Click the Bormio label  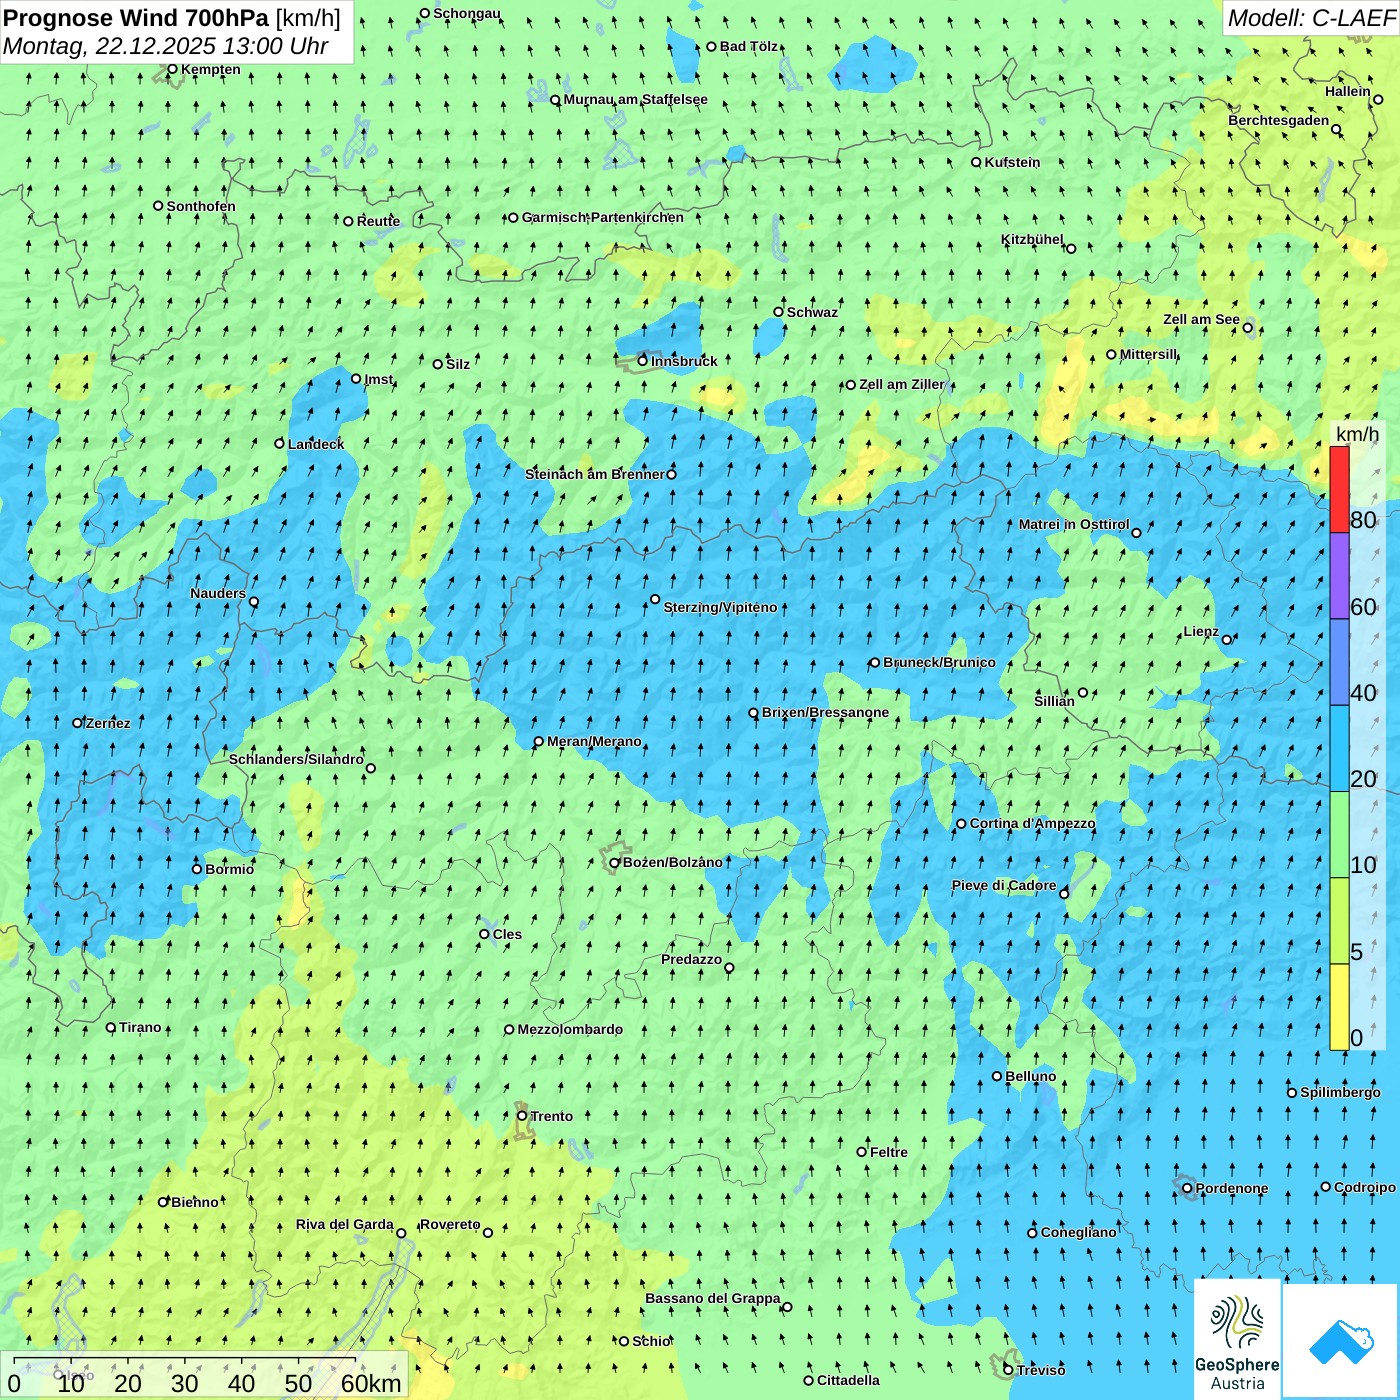click(x=229, y=869)
